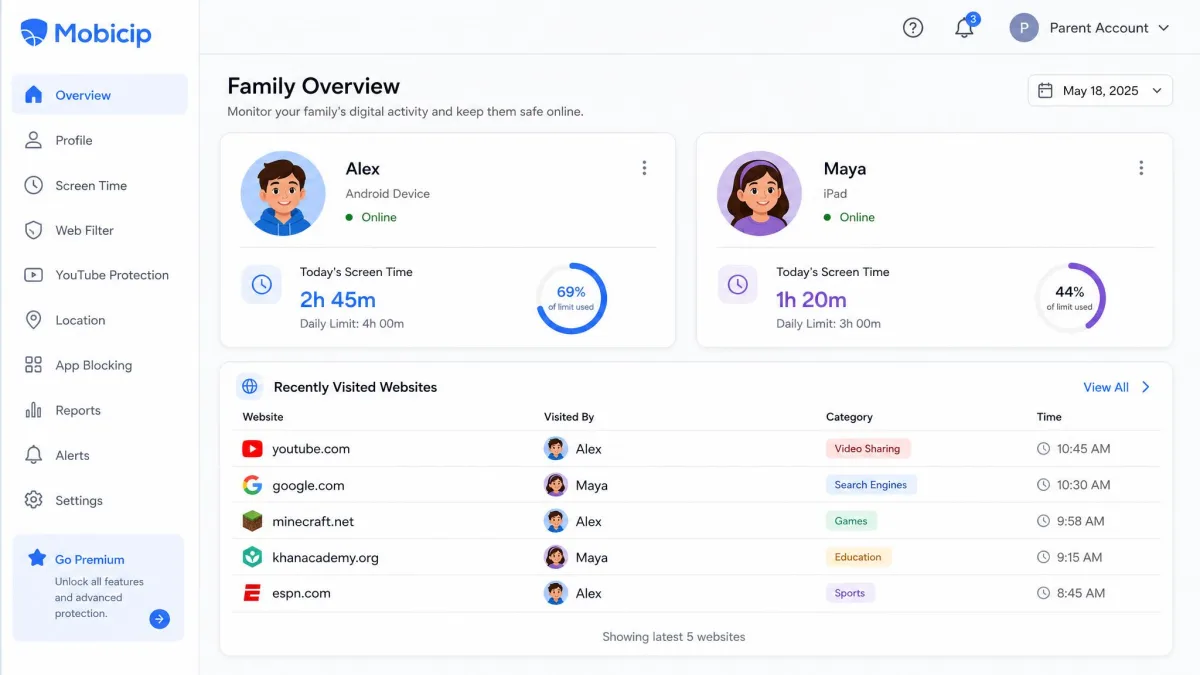1200x675 pixels.
Task: Click the Time column header
Action: click(1049, 417)
